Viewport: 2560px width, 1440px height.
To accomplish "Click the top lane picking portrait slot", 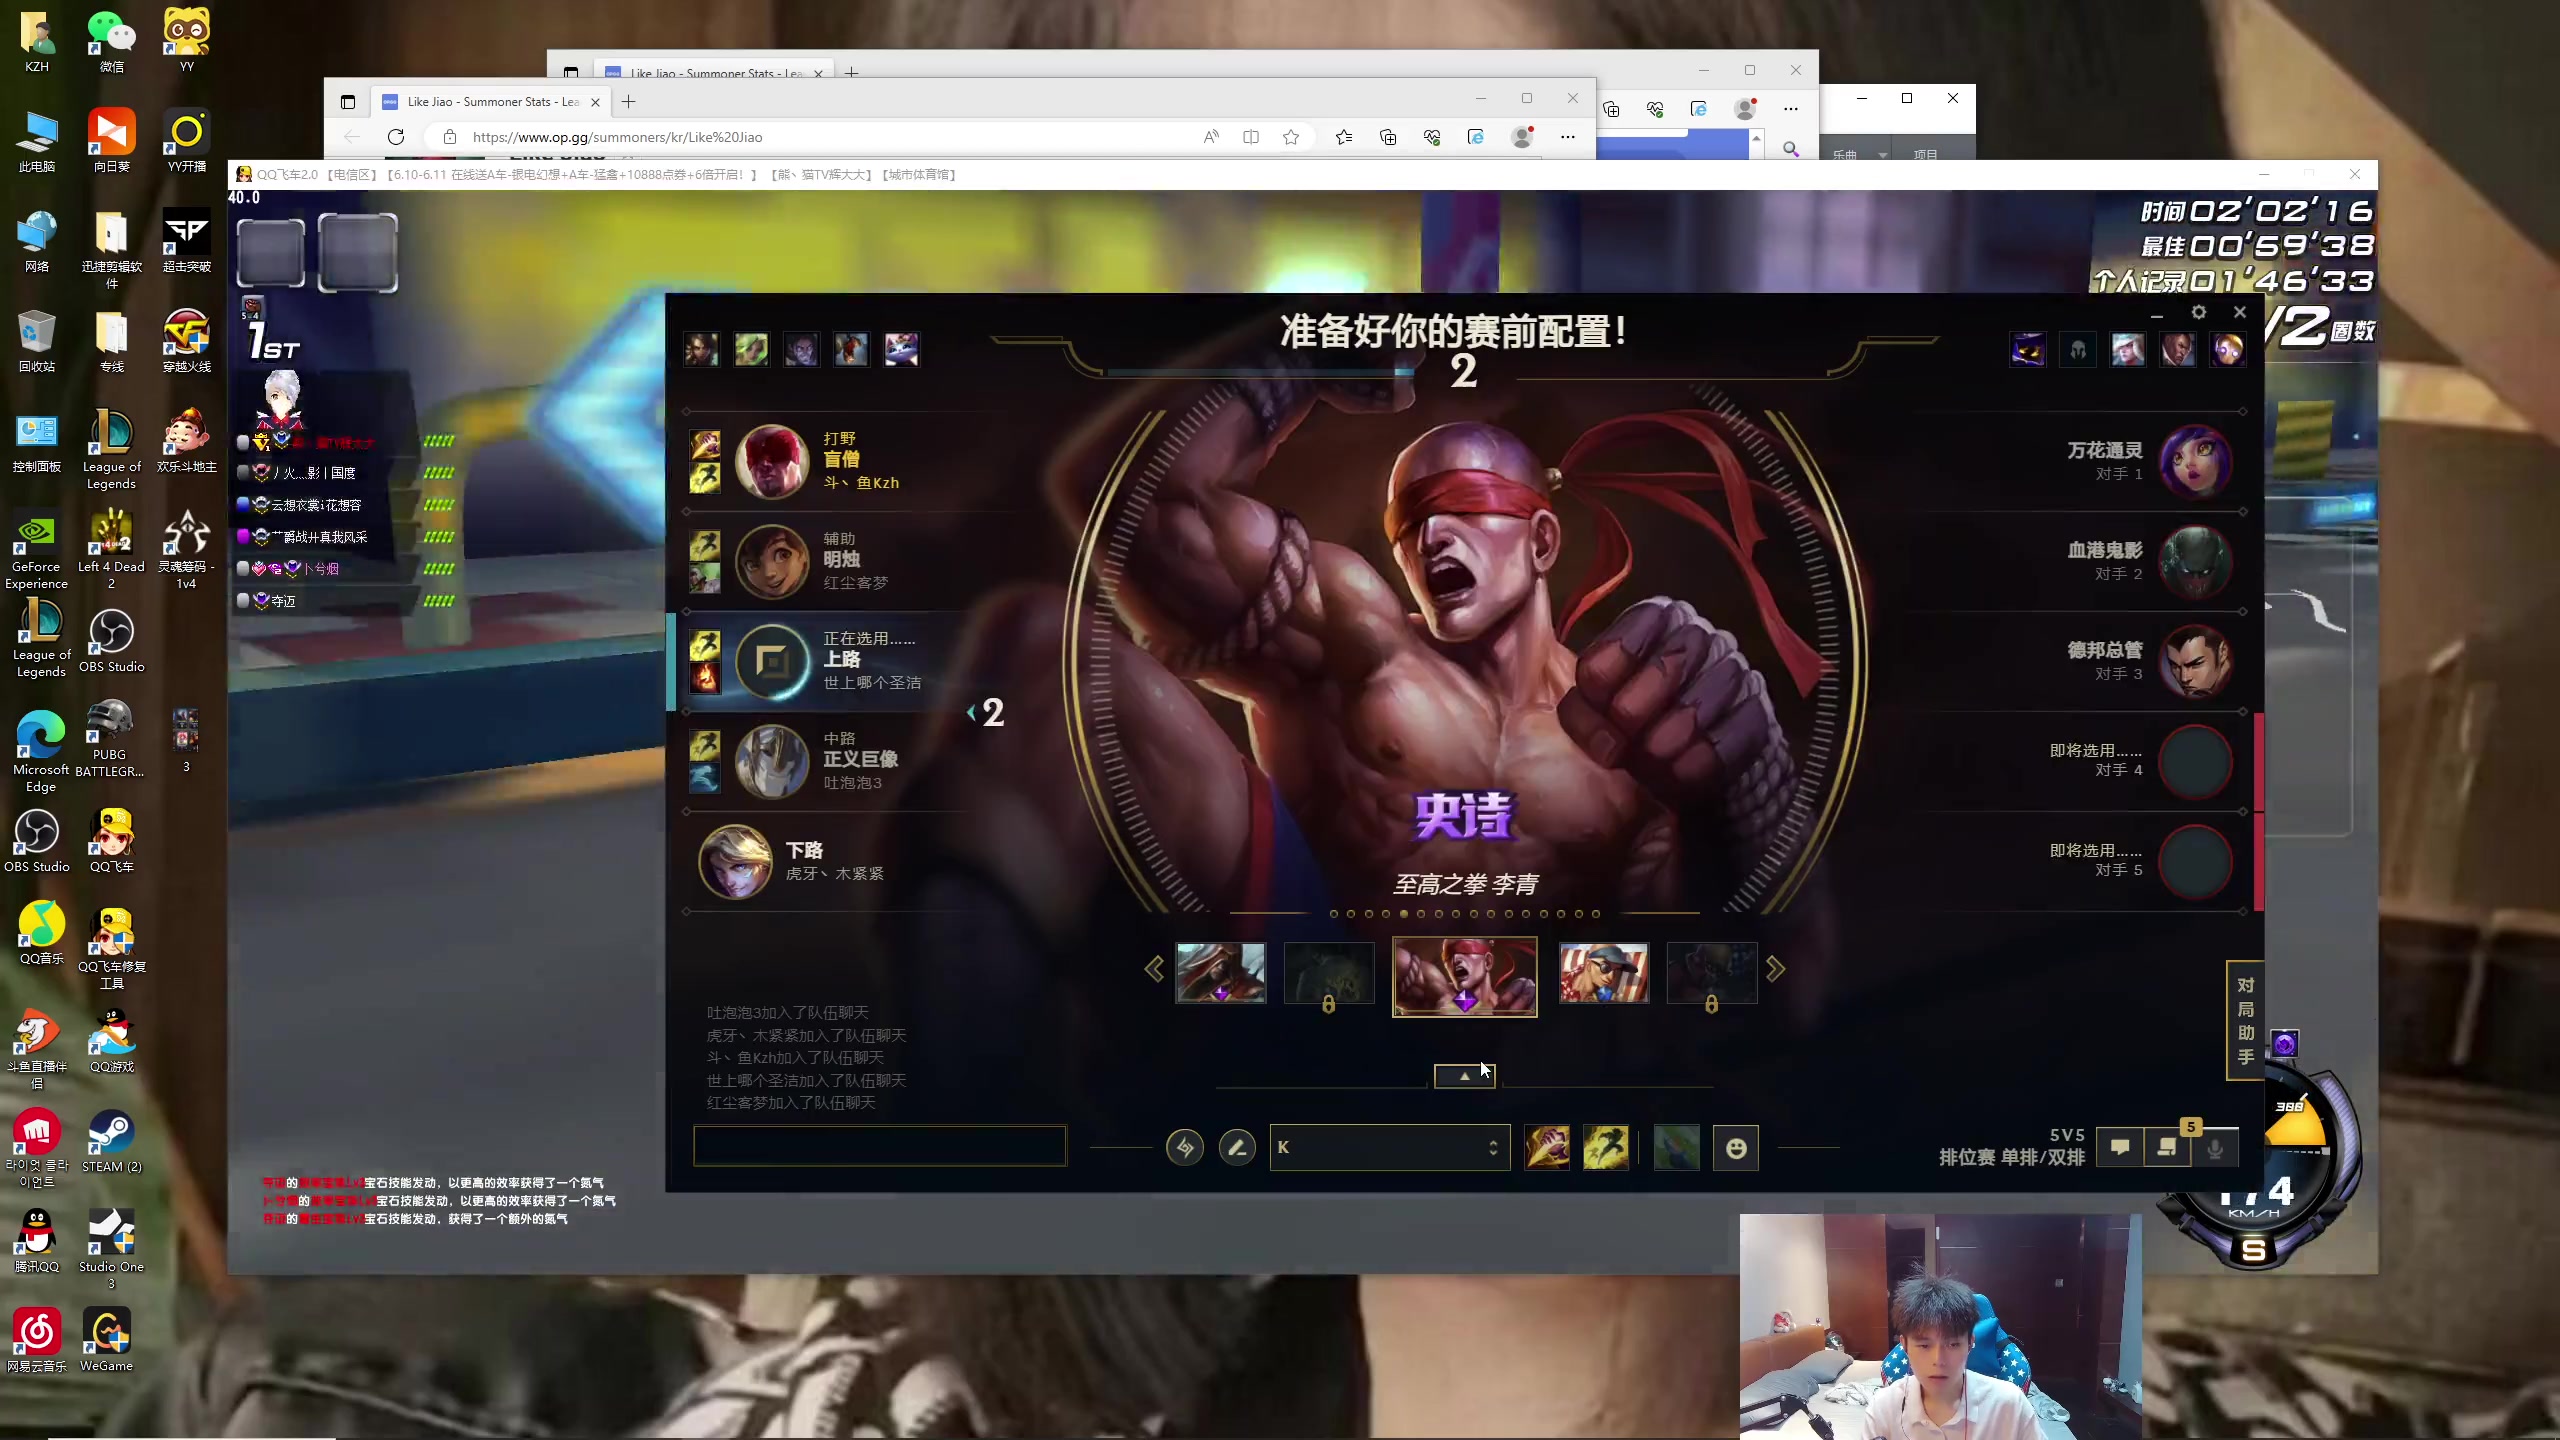I will click(772, 661).
